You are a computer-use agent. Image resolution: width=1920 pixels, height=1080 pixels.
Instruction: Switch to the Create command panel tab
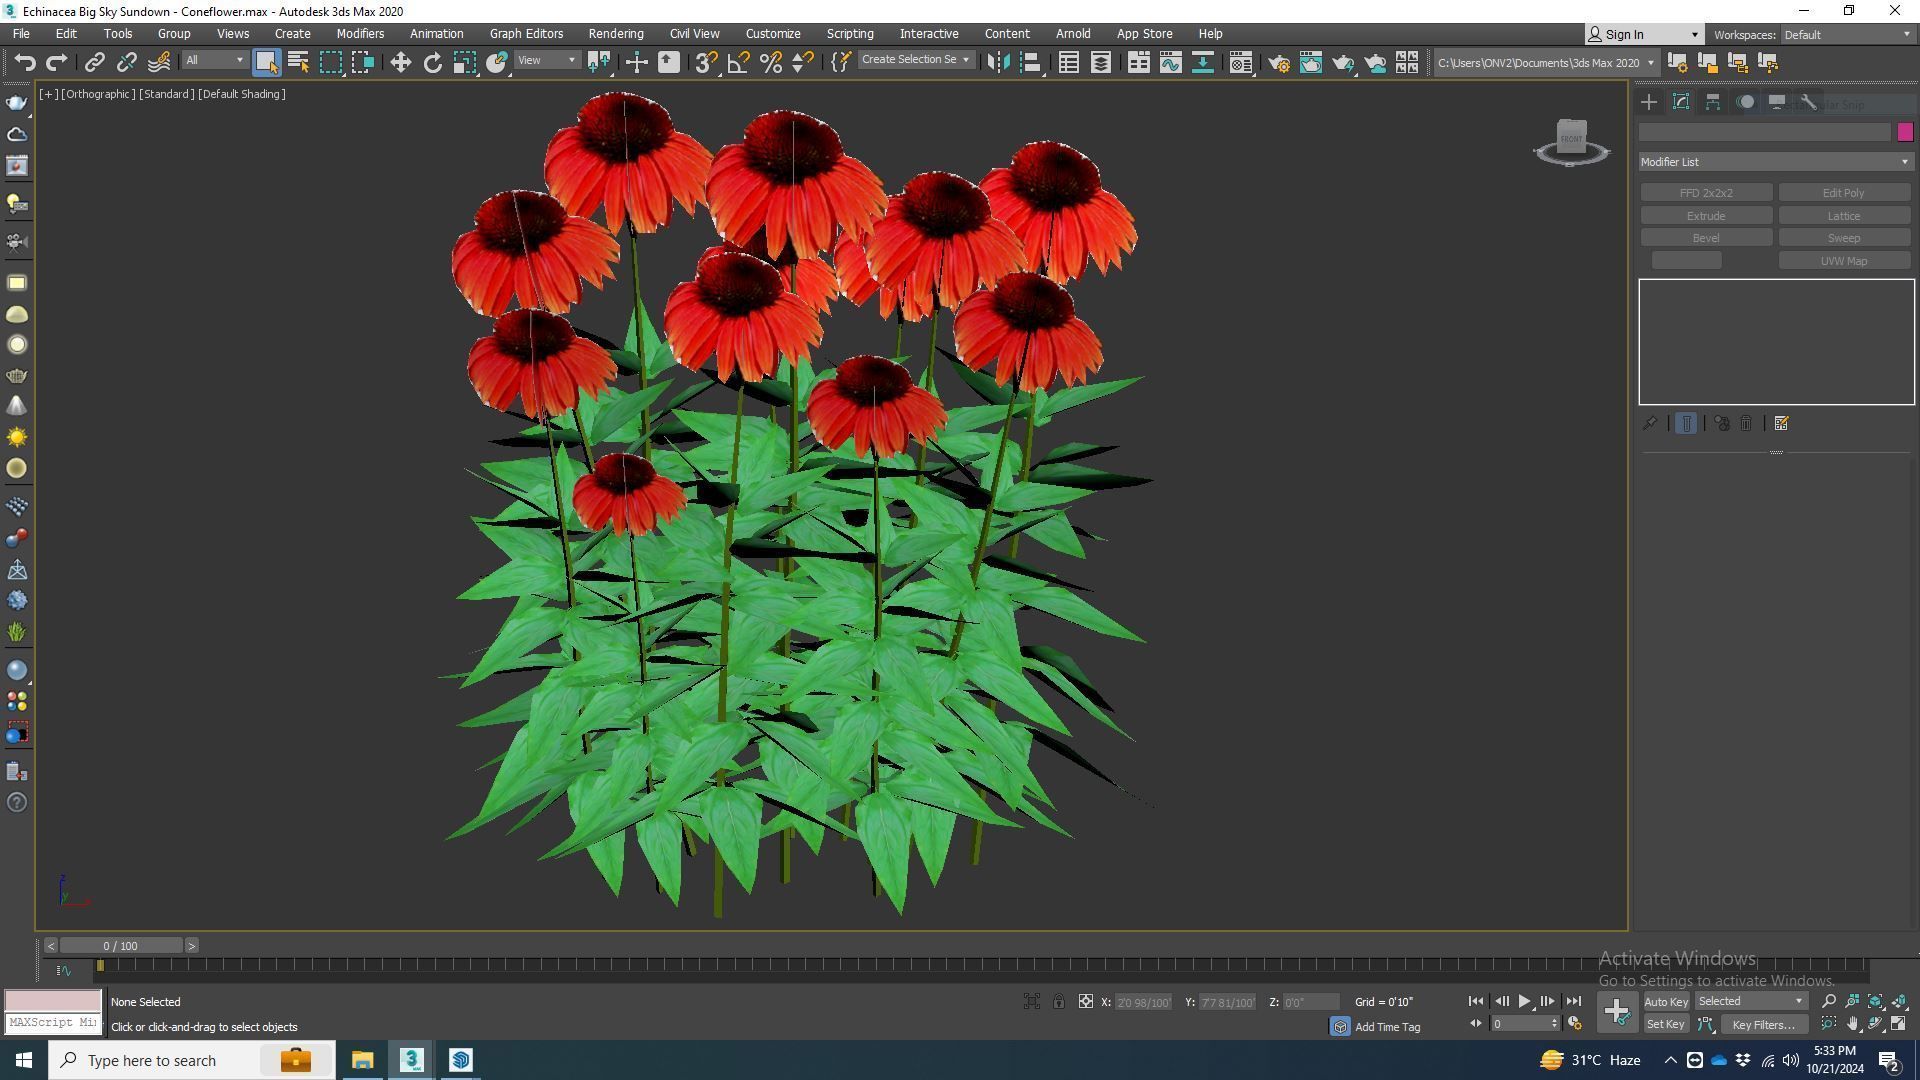tap(1649, 102)
